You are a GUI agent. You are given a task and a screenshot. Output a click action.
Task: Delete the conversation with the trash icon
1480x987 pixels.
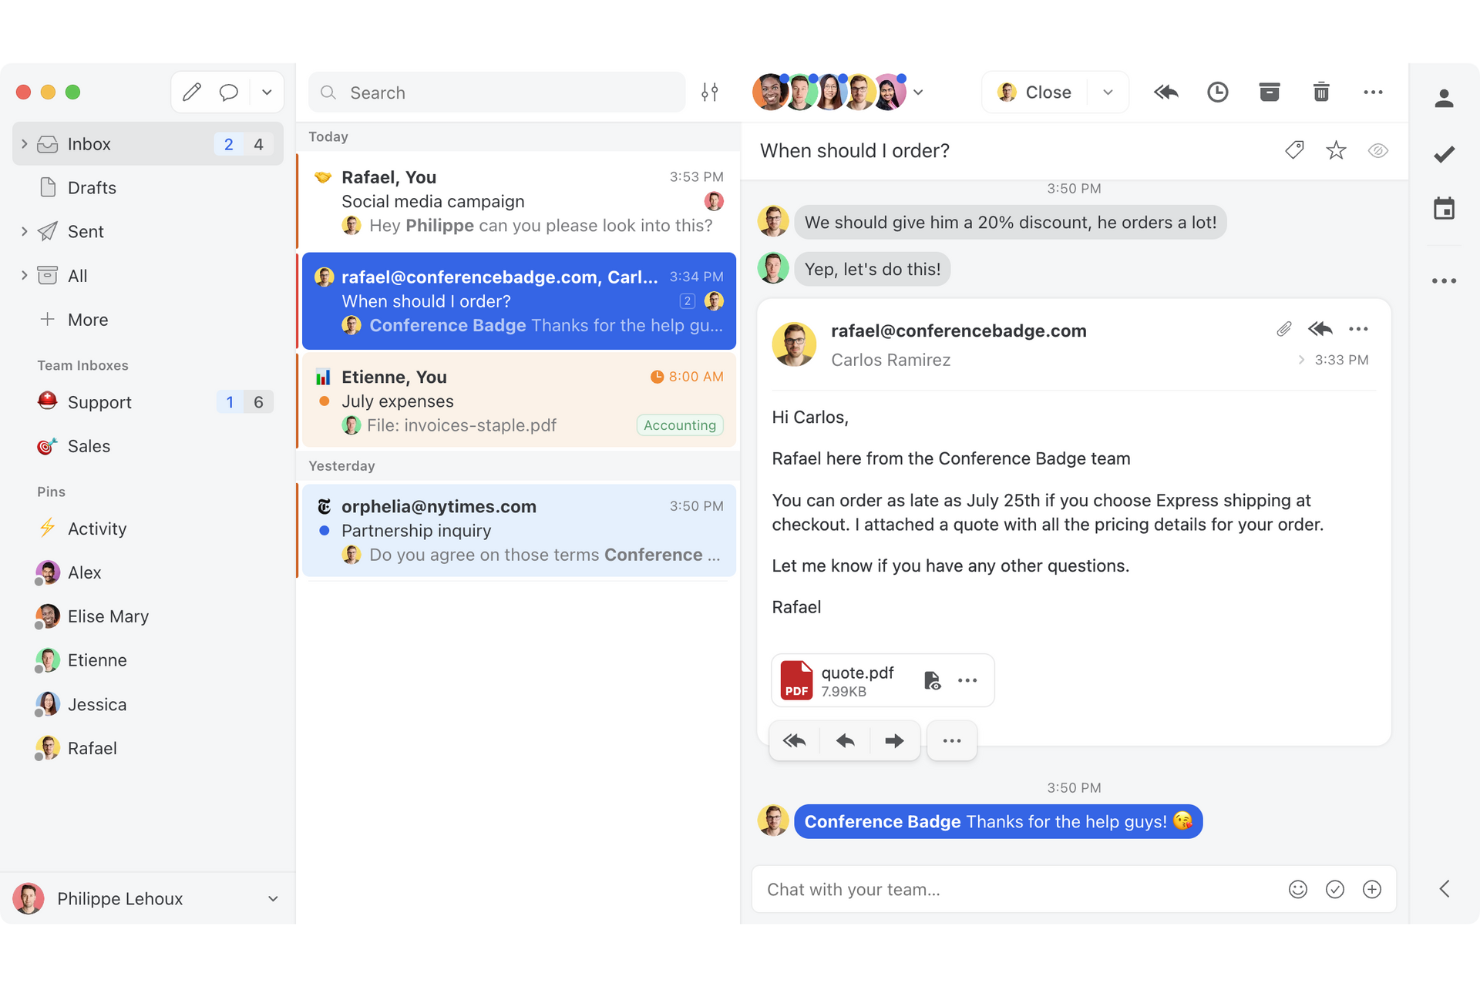pyautogui.click(x=1321, y=92)
